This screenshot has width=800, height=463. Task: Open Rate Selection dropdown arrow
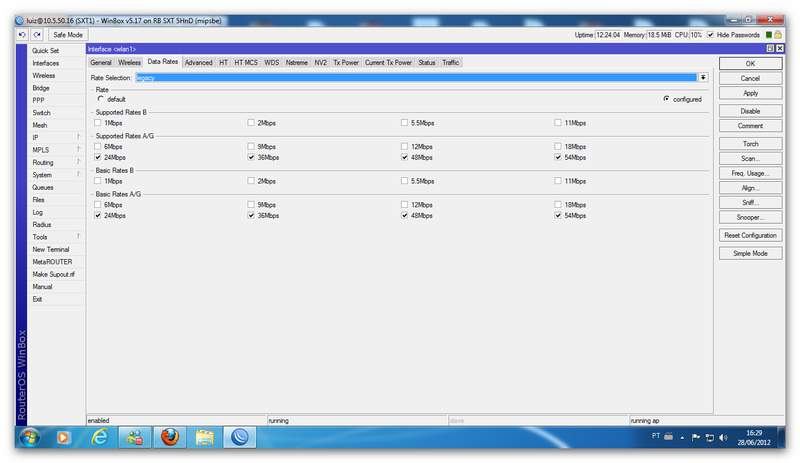tap(703, 78)
